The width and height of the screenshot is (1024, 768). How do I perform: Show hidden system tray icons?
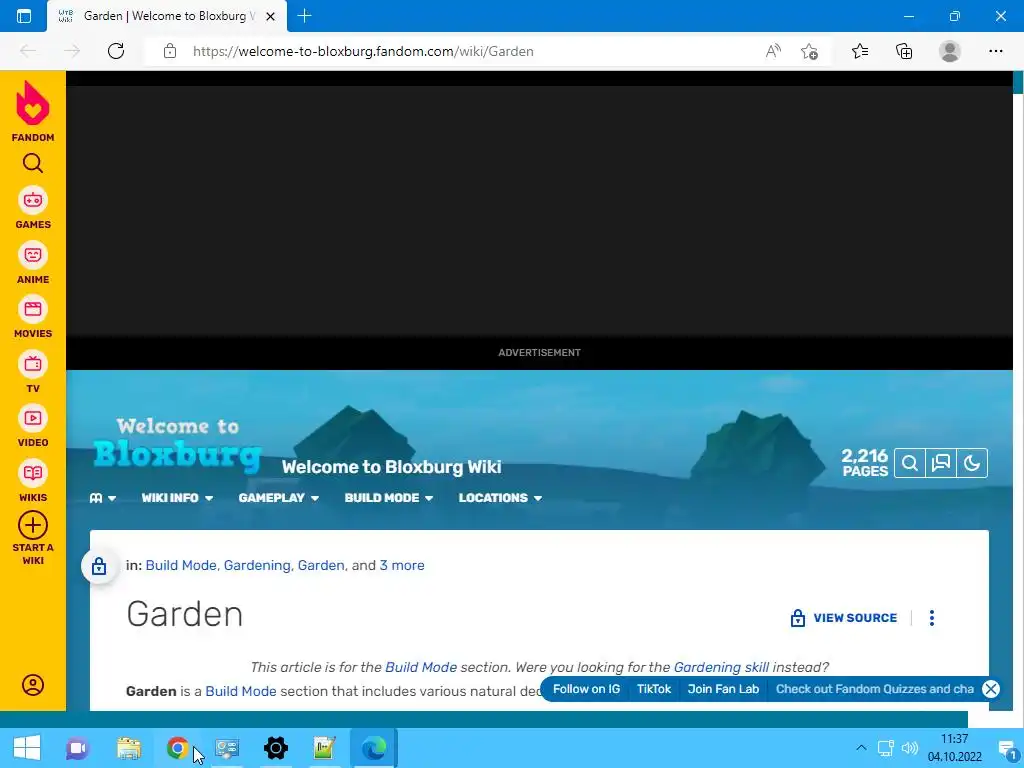[x=861, y=748]
